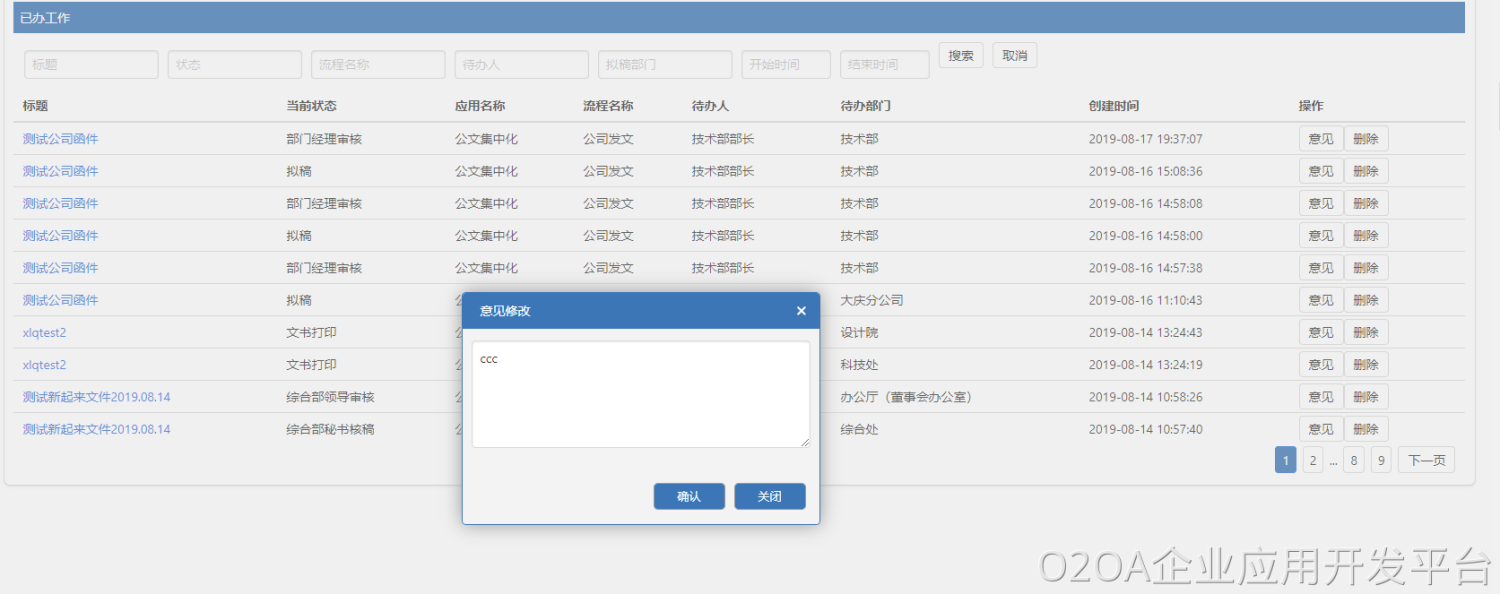The image size is (1500, 594).
Task: Close the 意见修改 dialog with X
Action: click(x=801, y=311)
